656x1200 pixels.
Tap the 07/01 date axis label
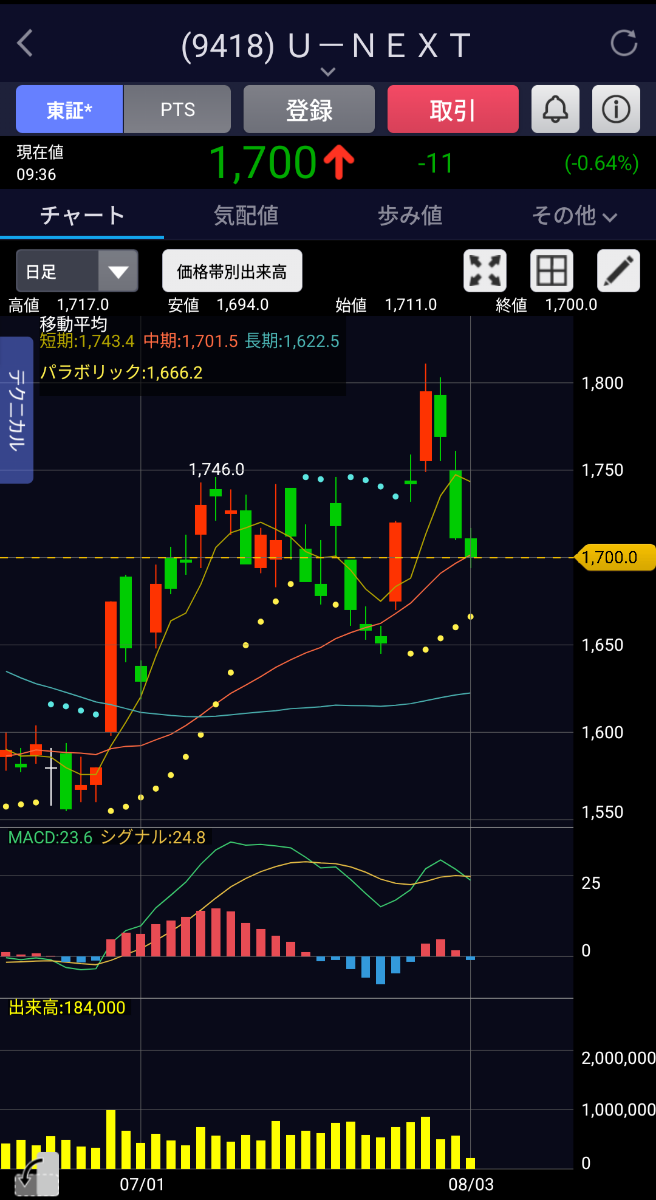(x=141, y=1184)
